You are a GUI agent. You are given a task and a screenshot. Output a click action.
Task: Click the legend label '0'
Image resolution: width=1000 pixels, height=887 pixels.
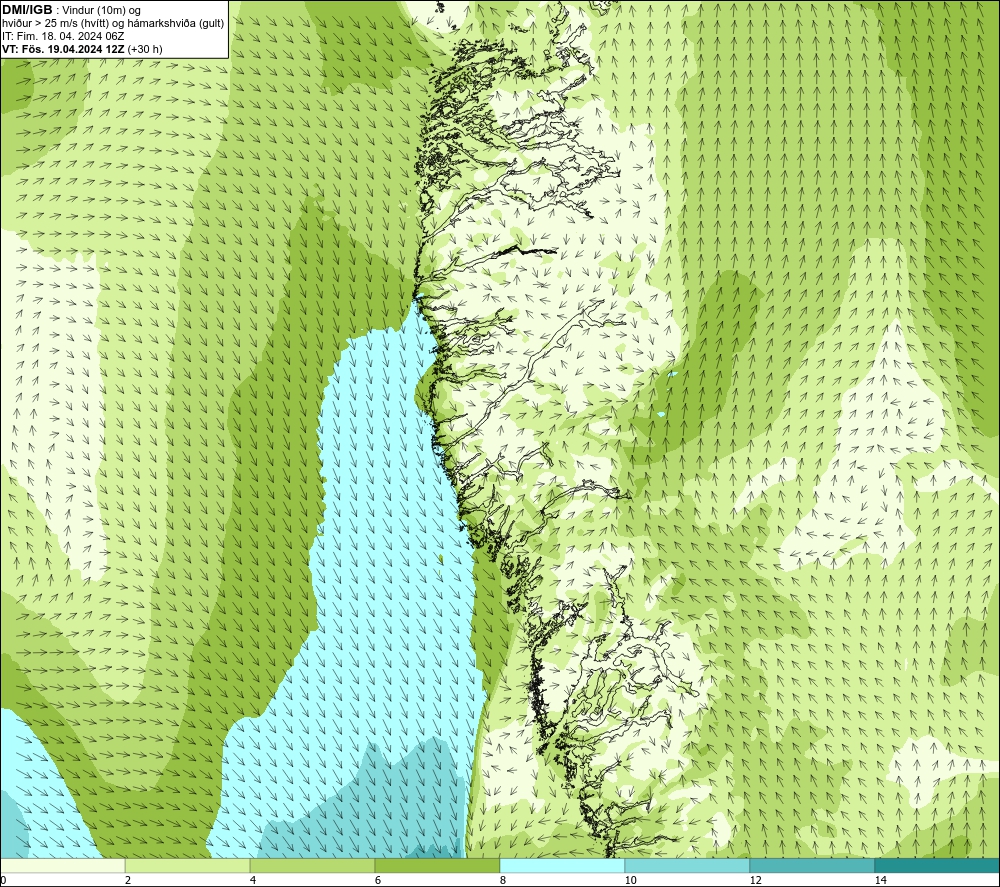coord(3,880)
